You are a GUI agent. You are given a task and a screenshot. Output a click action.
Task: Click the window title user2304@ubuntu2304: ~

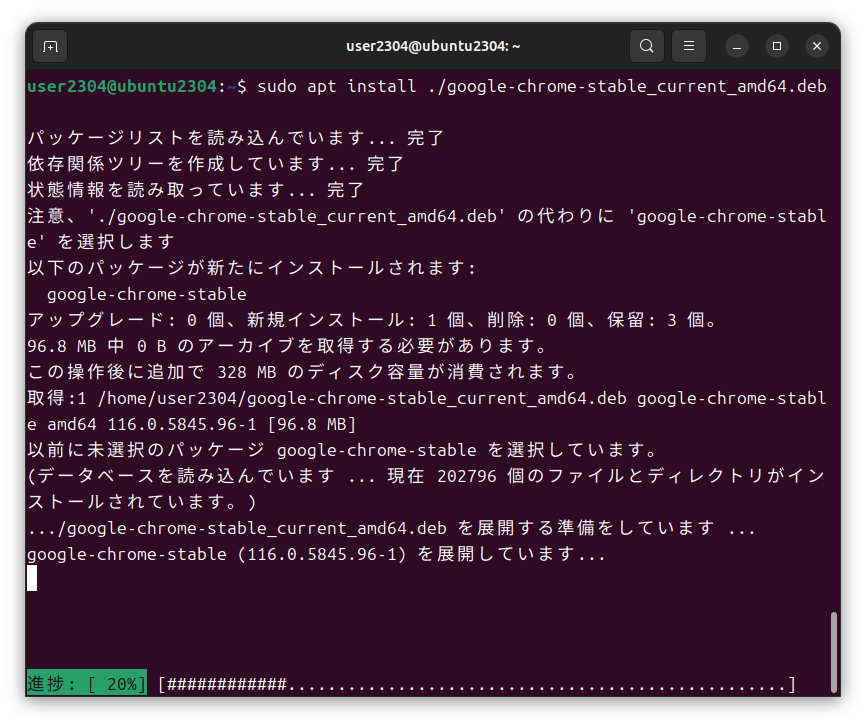tap(433, 46)
